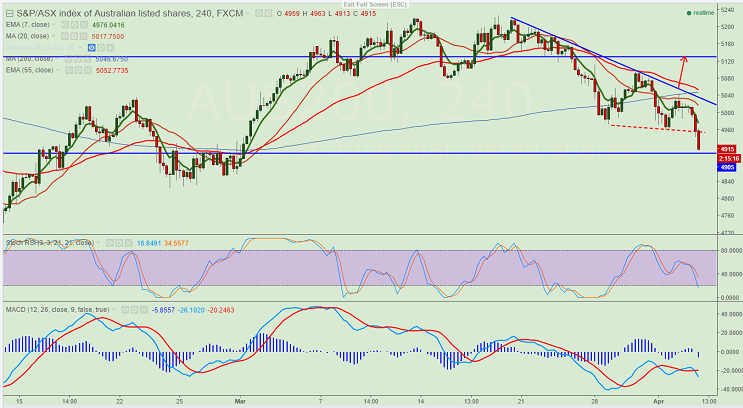Collapse the legend with the minus box icon
Image resolution: width=743 pixels, height=408 pixels.
click(x=9, y=13)
